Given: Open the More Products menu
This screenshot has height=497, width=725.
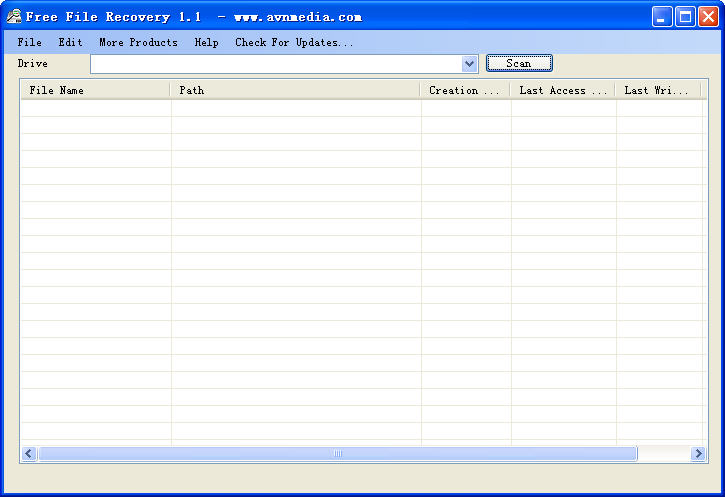Looking at the screenshot, I should pyautogui.click(x=138, y=42).
